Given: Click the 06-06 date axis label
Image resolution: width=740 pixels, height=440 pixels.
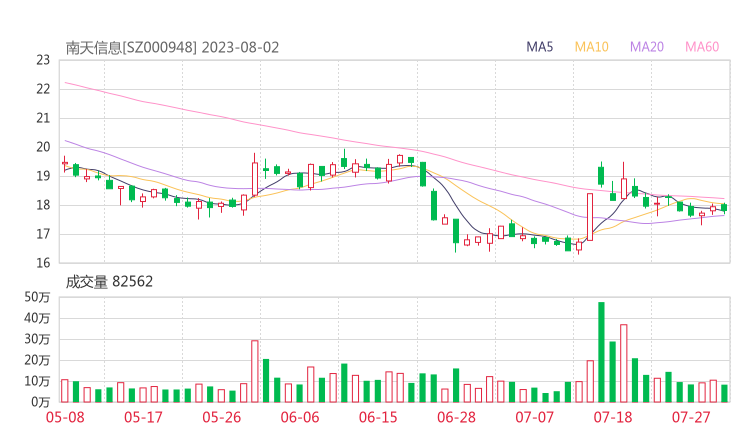Looking at the screenshot, I should click(300, 417).
